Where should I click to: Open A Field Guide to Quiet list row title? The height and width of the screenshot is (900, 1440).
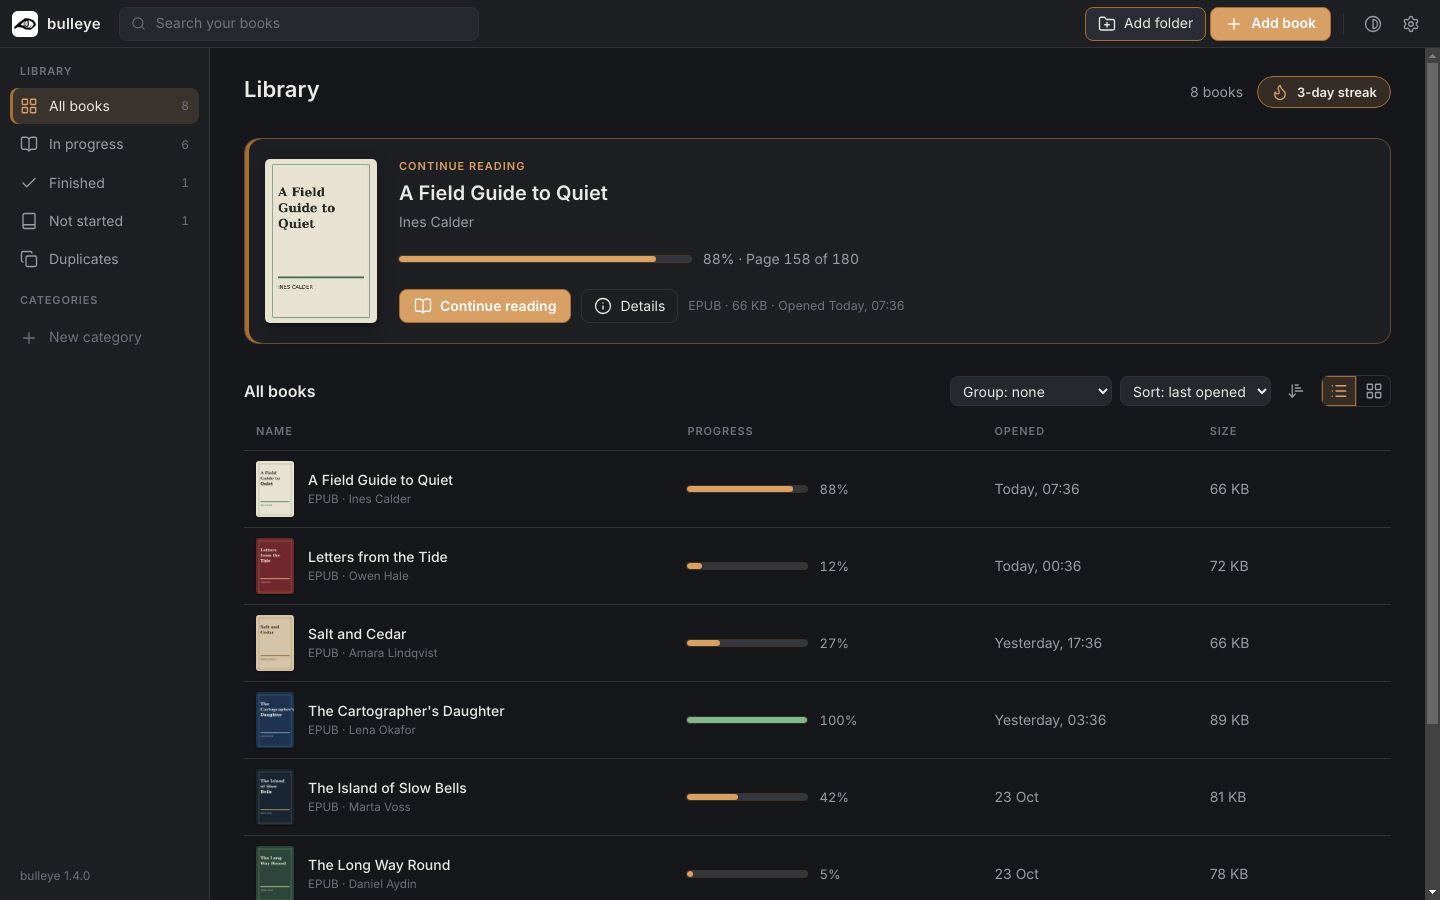pyautogui.click(x=380, y=480)
